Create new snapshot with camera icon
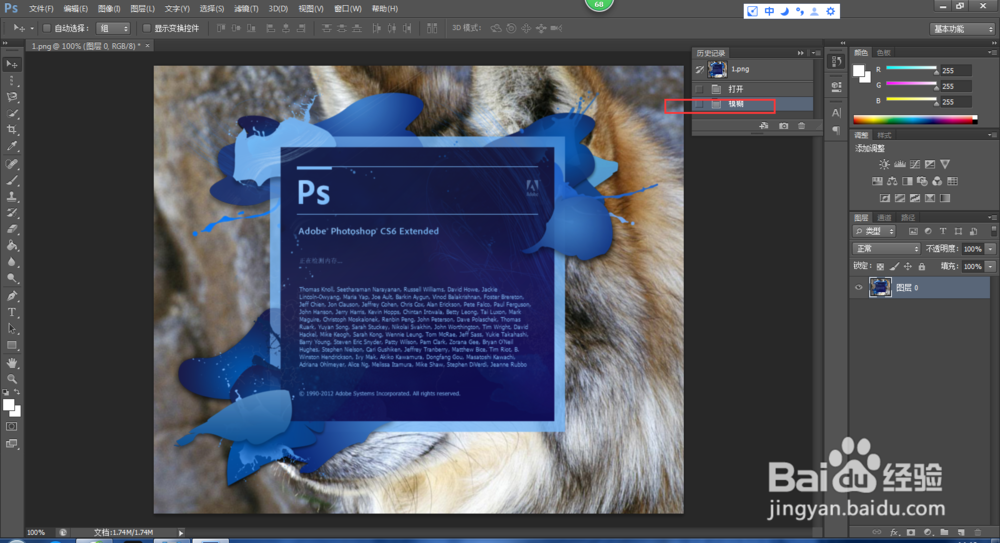The width and height of the screenshot is (1000, 543). point(783,126)
